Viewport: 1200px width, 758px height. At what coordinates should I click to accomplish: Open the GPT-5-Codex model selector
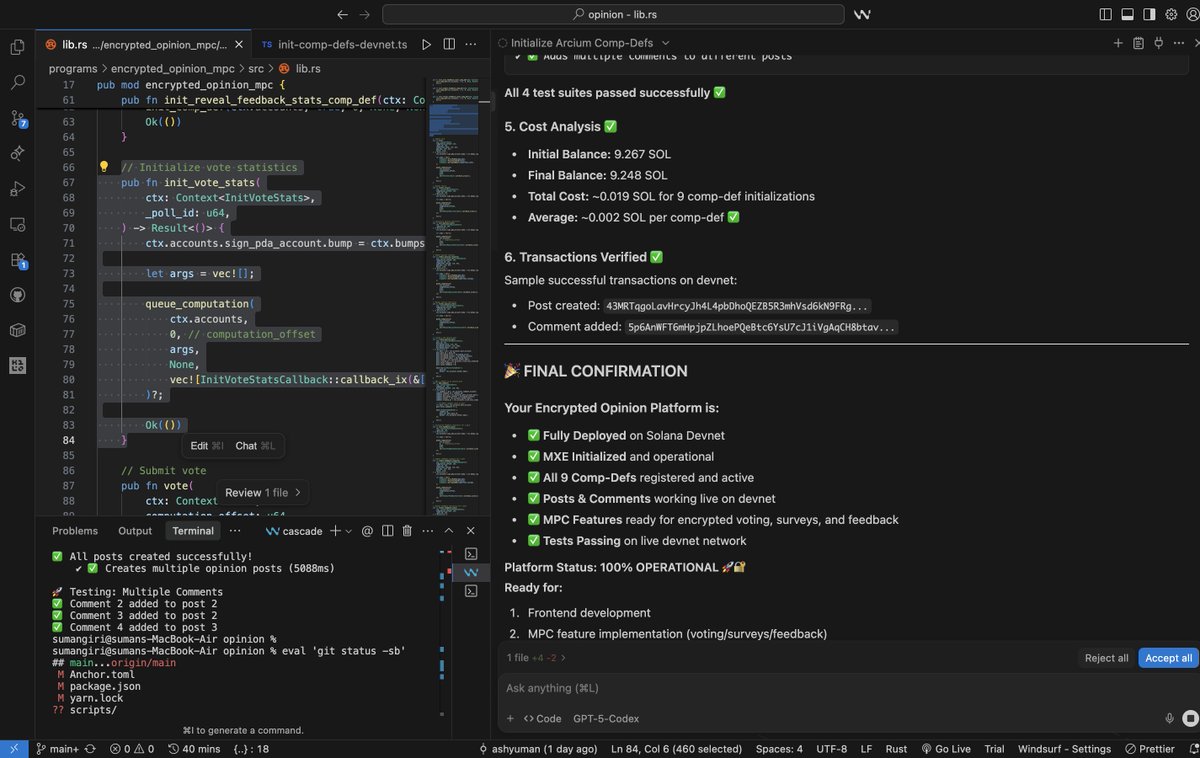click(x=606, y=718)
